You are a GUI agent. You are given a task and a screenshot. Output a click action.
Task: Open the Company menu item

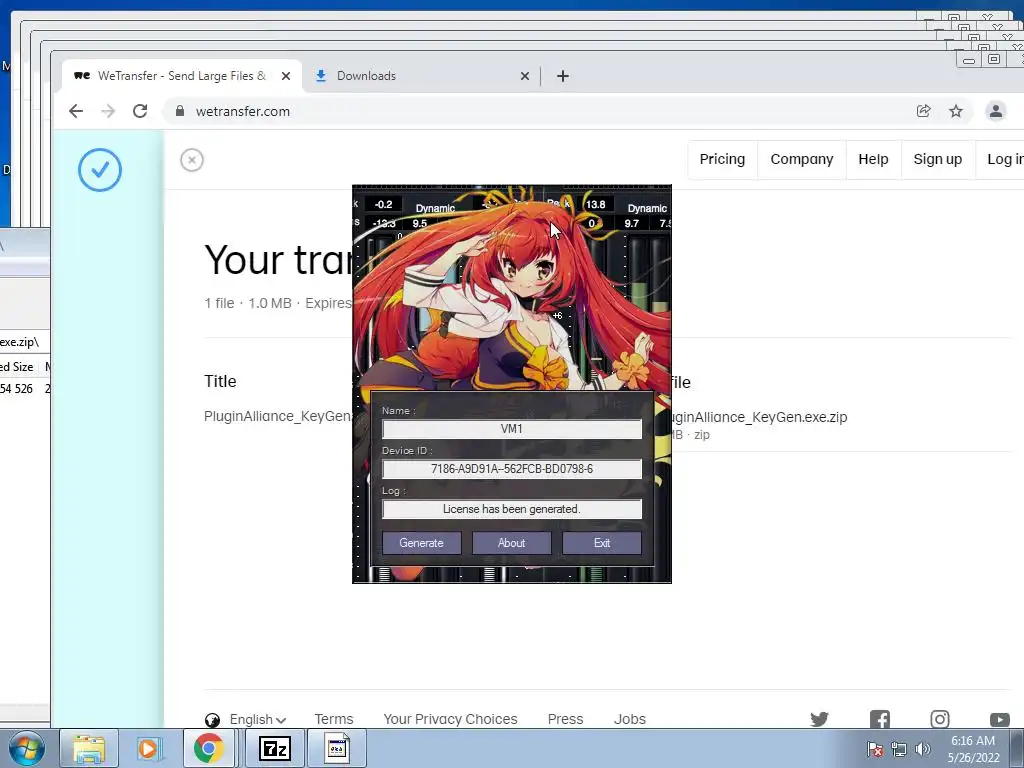pyautogui.click(x=802, y=159)
